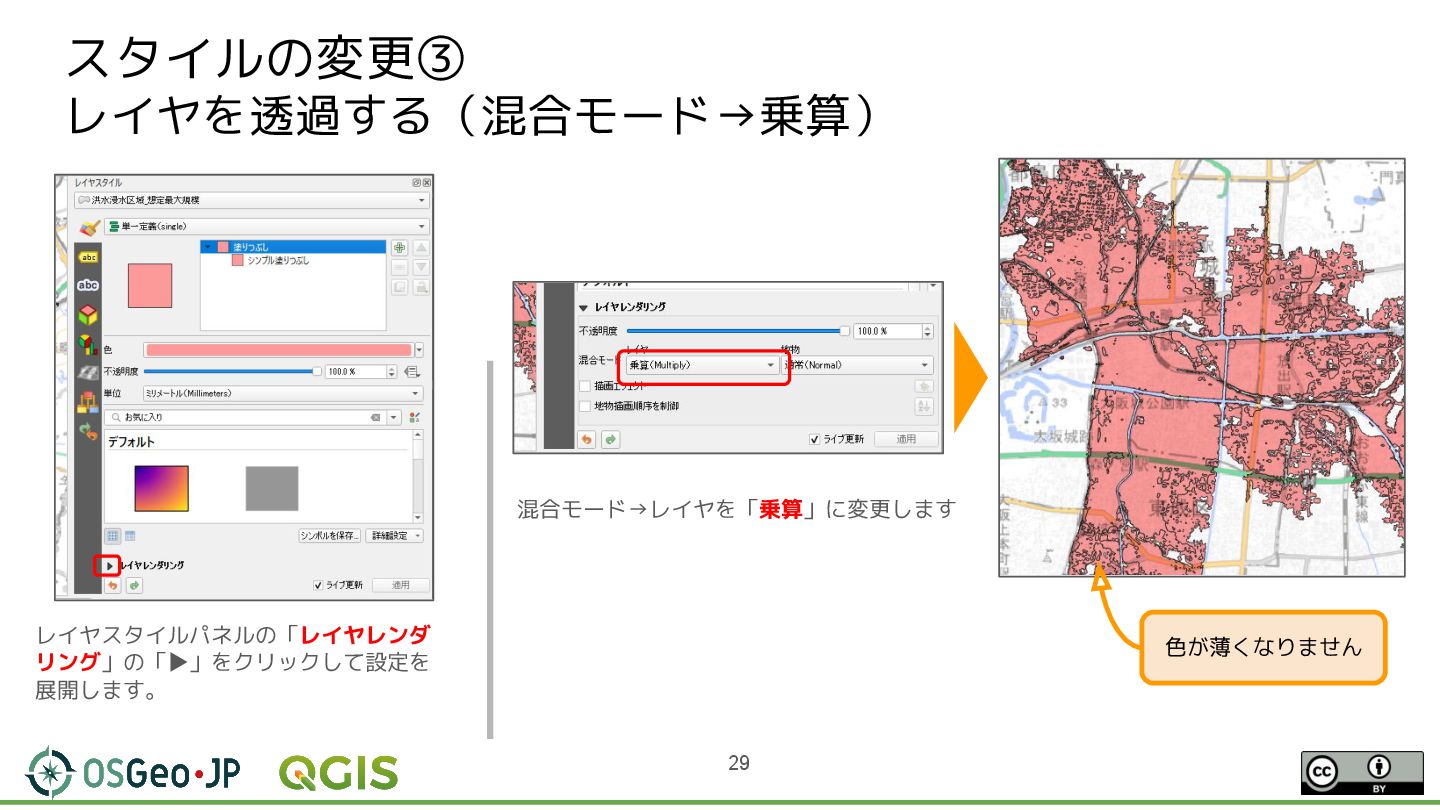Viewport: 1440px width, 810px height.
Task: Select the gray fill default symbol
Action: click(x=272, y=488)
